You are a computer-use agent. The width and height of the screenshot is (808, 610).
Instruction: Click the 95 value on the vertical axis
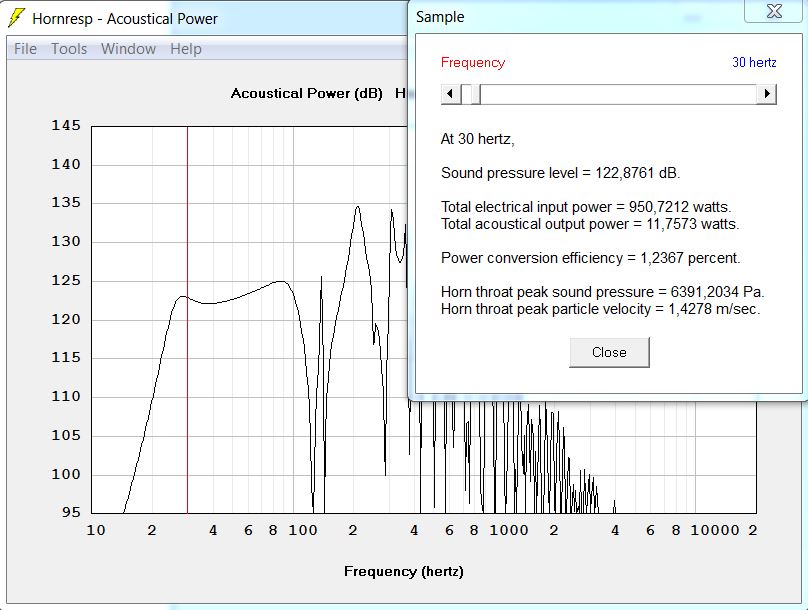coord(71,512)
